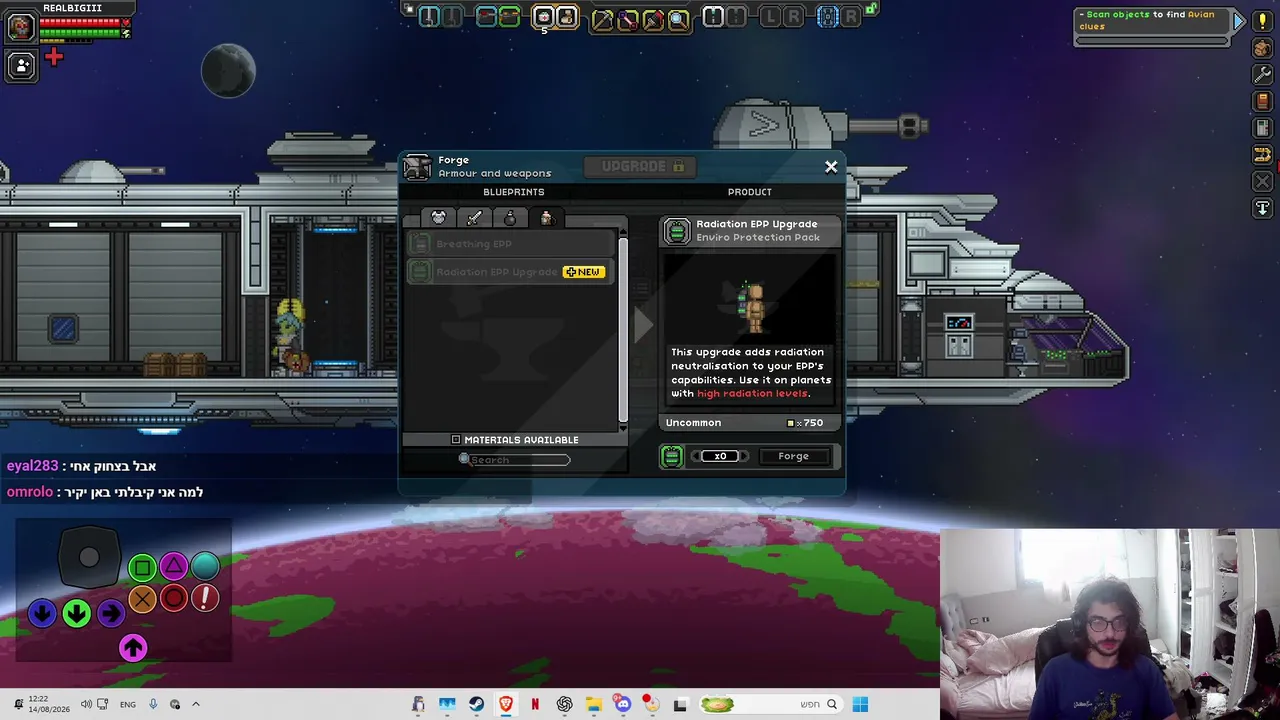1280x720 pixels.
Task: Click the microphone tray icon
Action: pos(153,704)
